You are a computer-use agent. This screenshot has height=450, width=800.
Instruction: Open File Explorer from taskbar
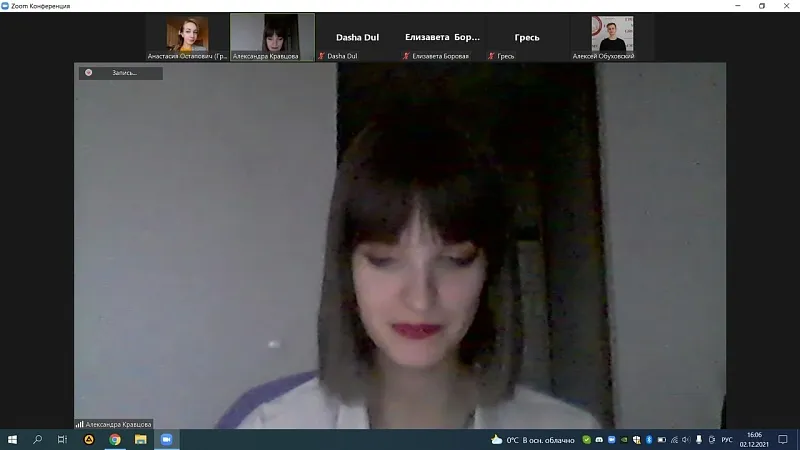click(x=141, y=439)
